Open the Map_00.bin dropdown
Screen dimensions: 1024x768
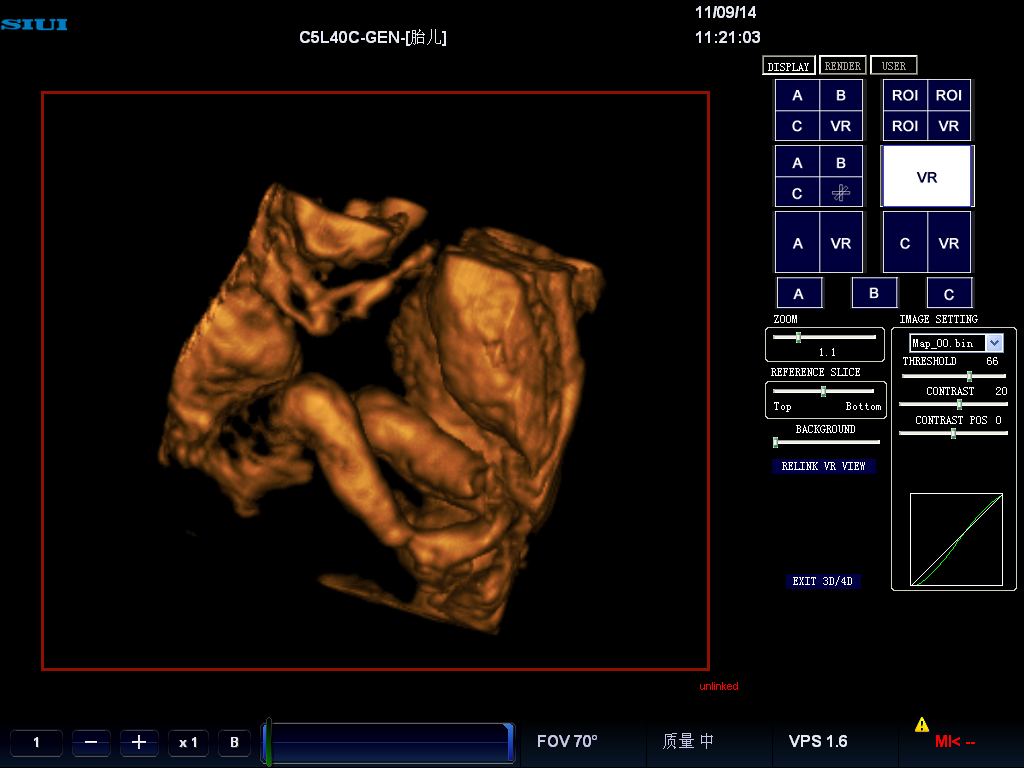993,343
